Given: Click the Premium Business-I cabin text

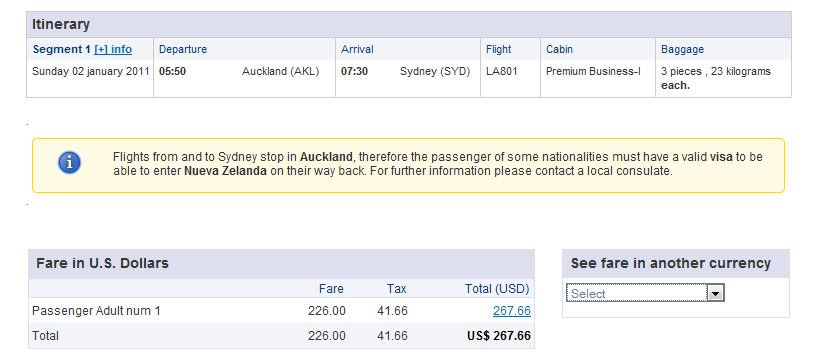Looking at the screenshot, I should [x=593, y=71].
